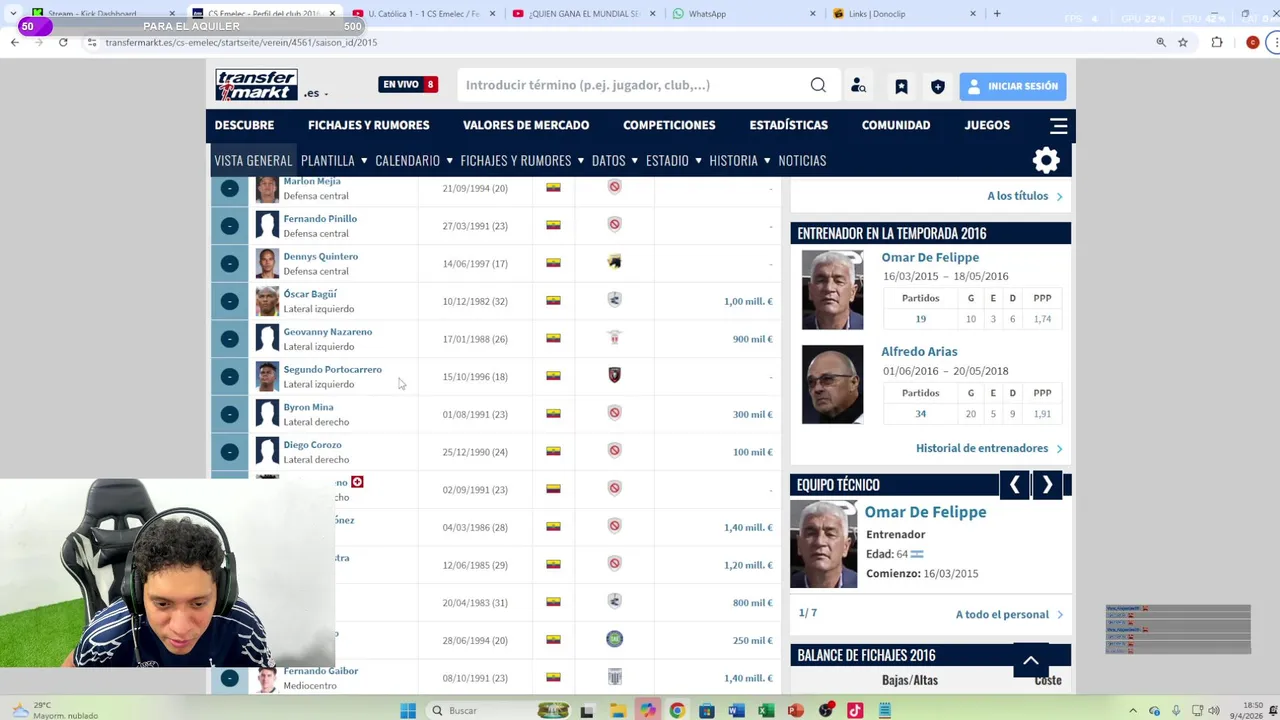
Task: Toggle the row button for Fernando Gaibor
Action: pos(229,678)
